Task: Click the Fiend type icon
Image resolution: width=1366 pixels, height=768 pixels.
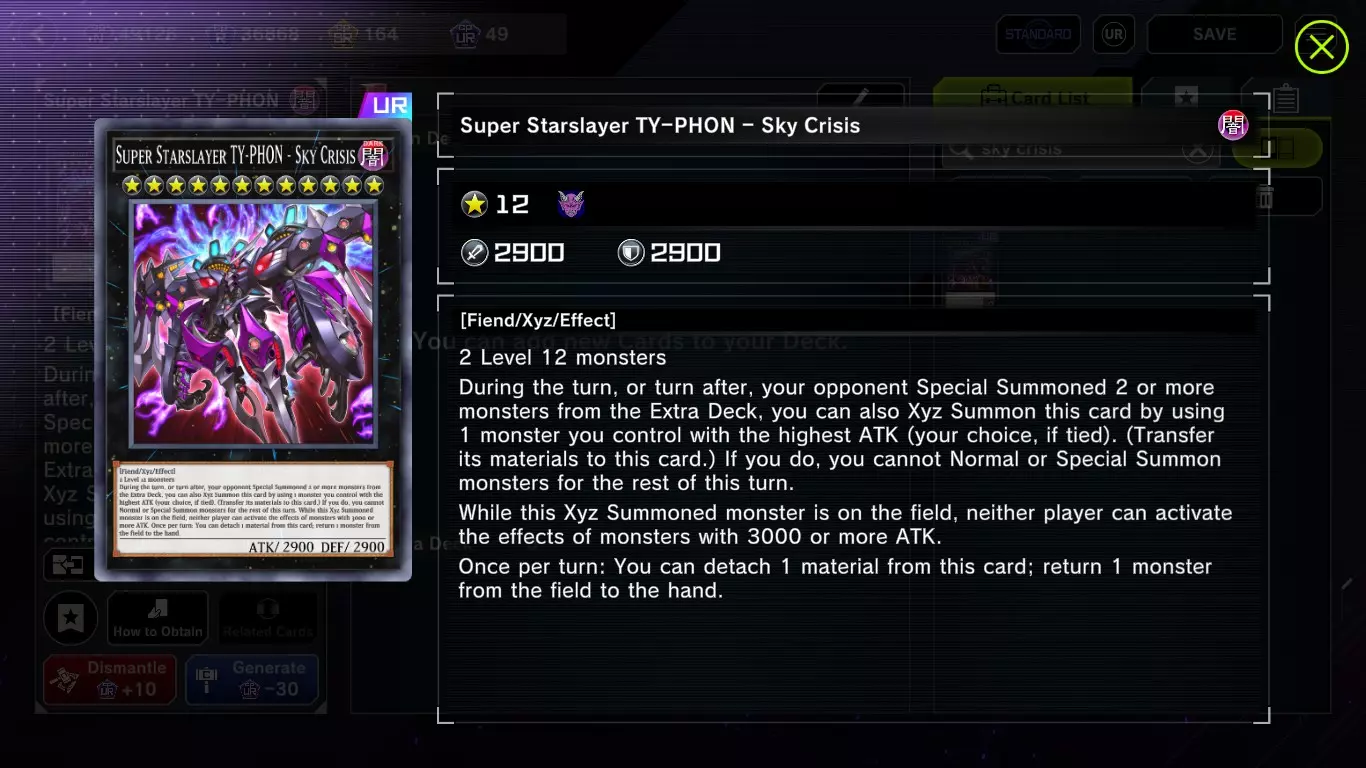Action: tap(571, 205)
